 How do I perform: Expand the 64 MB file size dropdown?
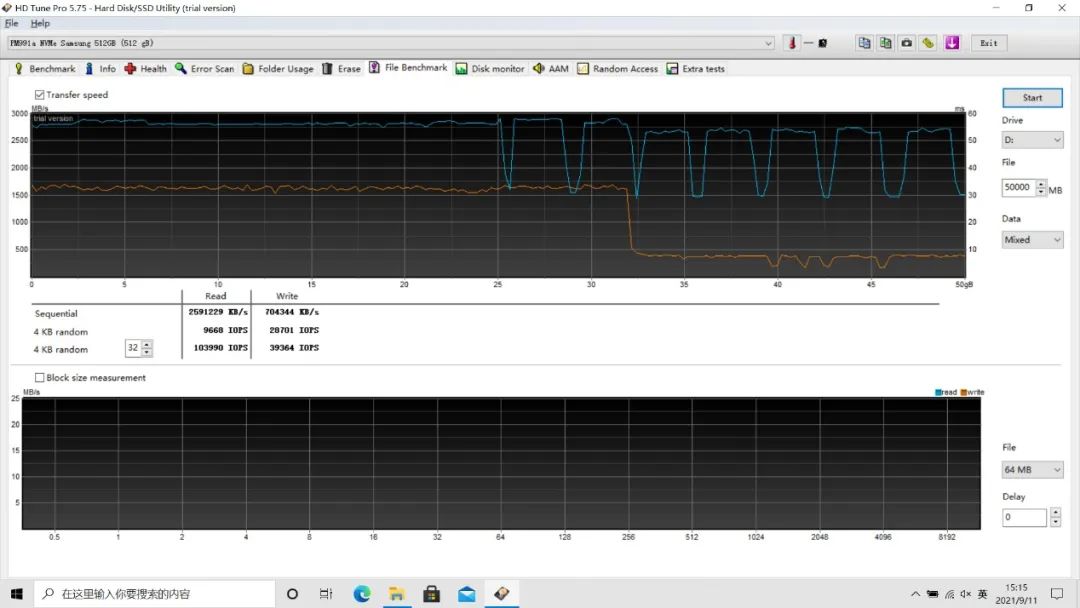tap(1032, 470)
